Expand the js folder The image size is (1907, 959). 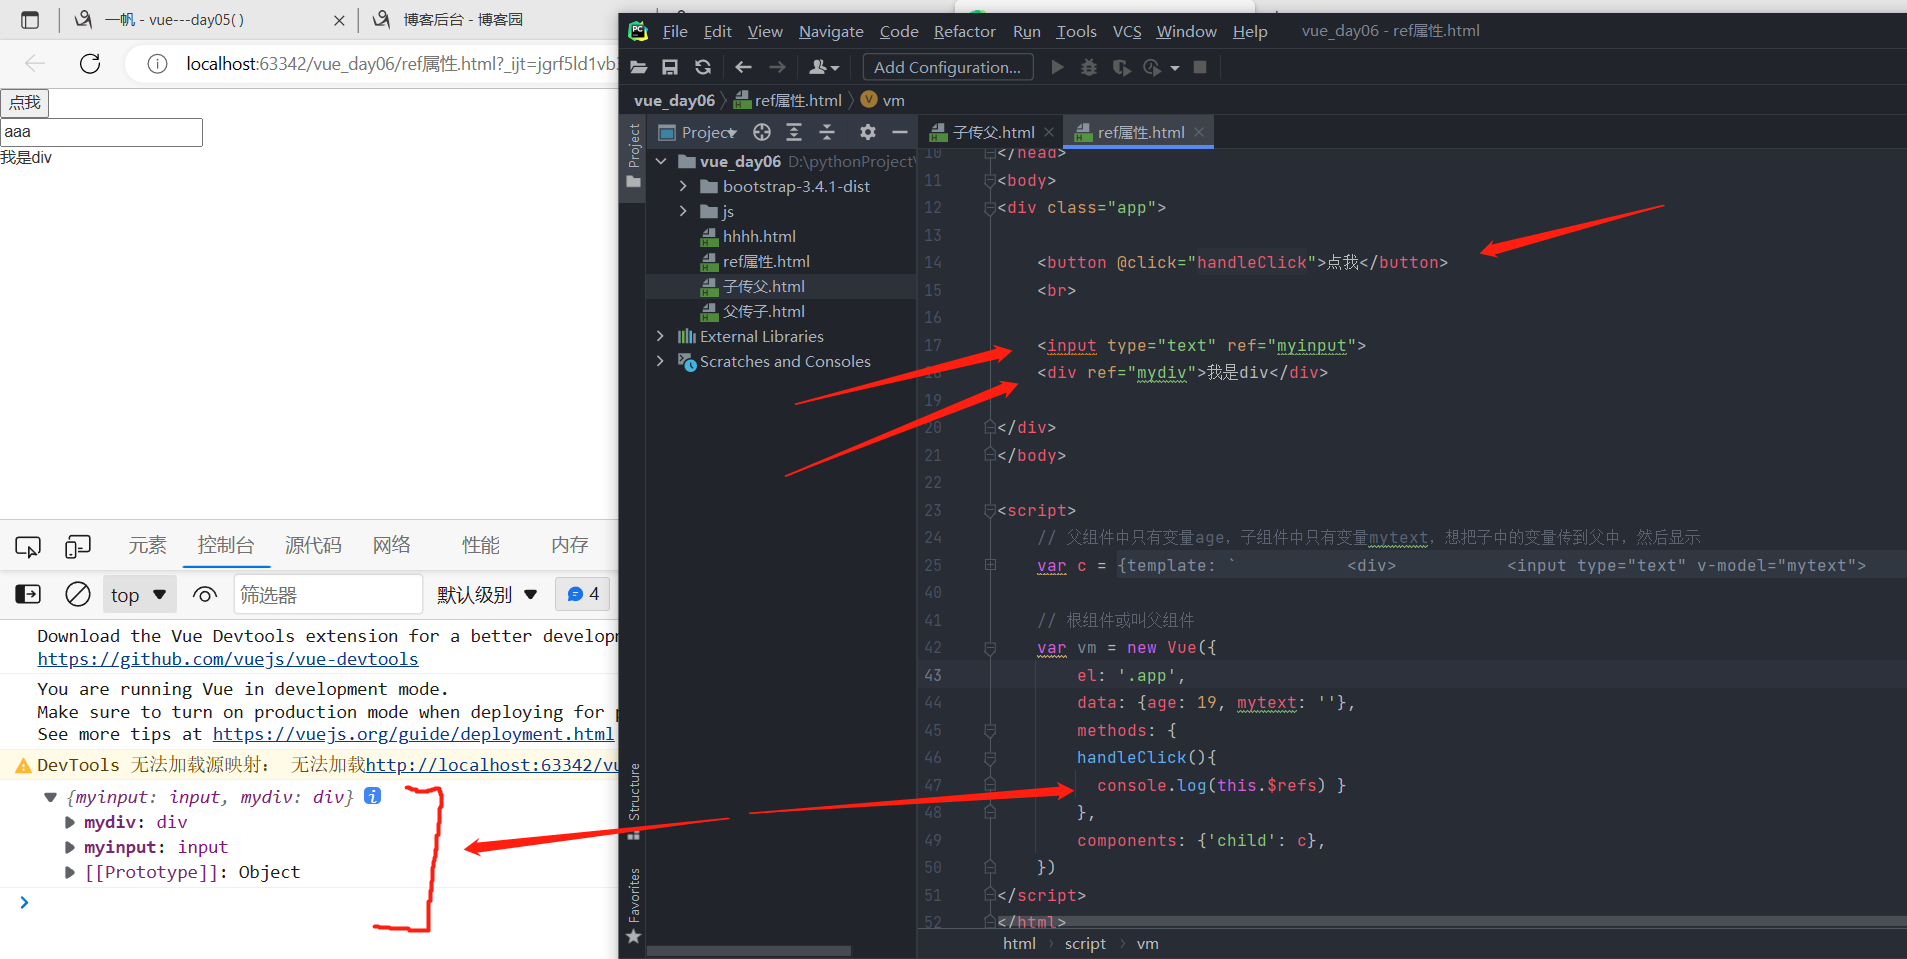[x=683, y=211]
